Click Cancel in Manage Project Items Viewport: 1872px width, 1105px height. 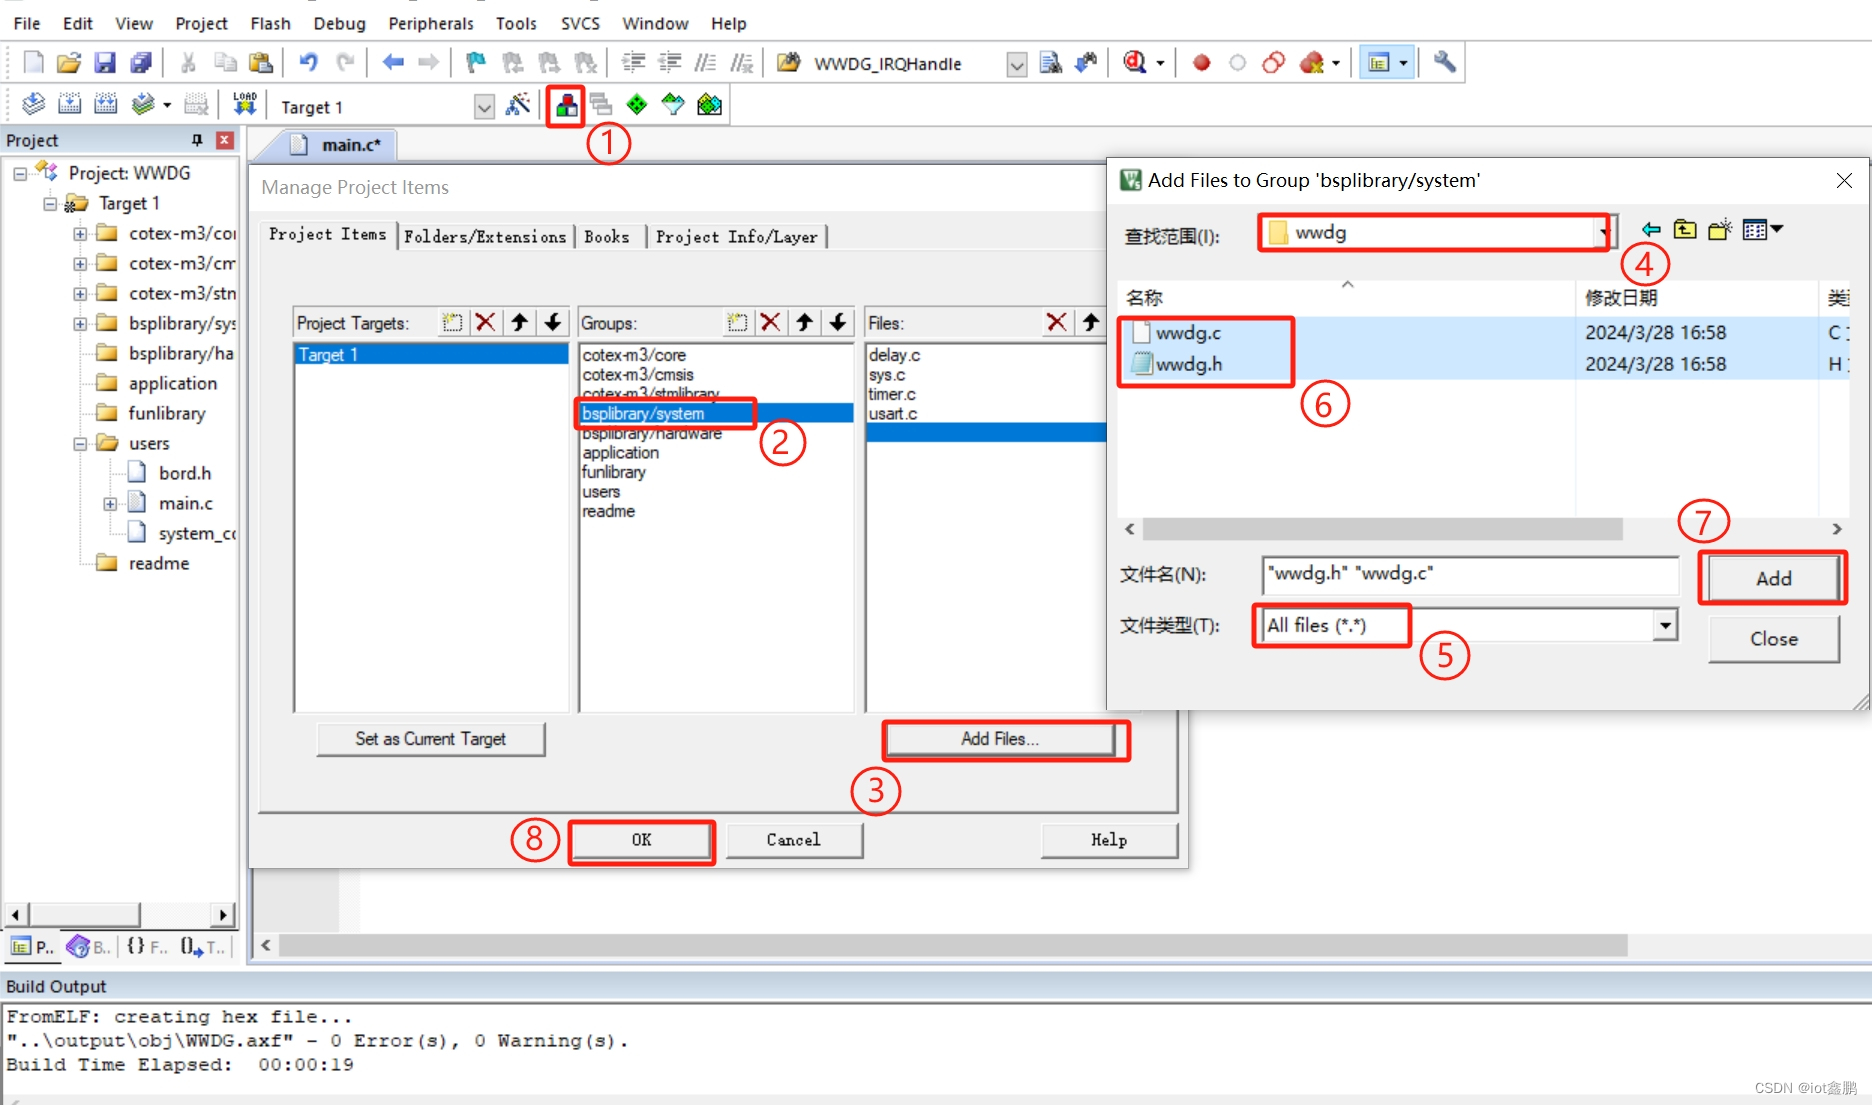[793, 840]
